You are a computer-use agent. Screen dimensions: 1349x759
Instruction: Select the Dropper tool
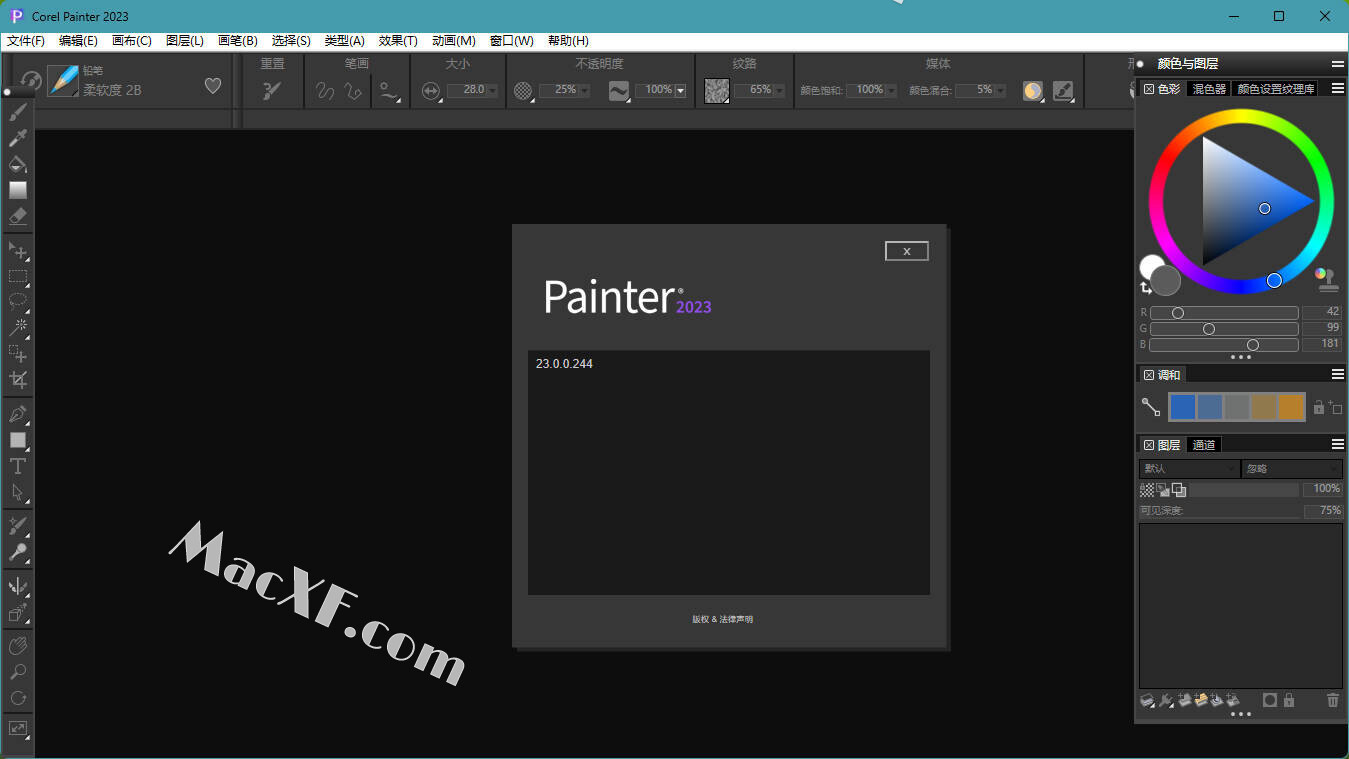(x=18, y=138)
